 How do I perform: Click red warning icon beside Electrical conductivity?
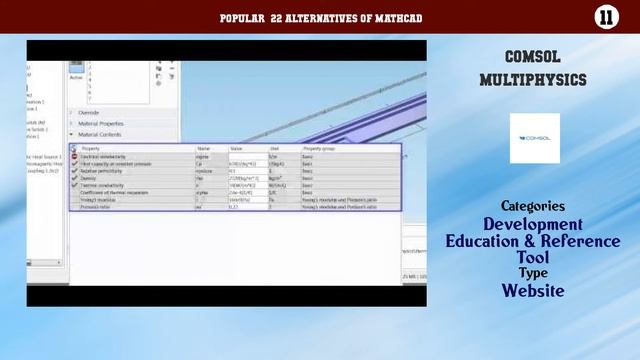click(74, 157)
